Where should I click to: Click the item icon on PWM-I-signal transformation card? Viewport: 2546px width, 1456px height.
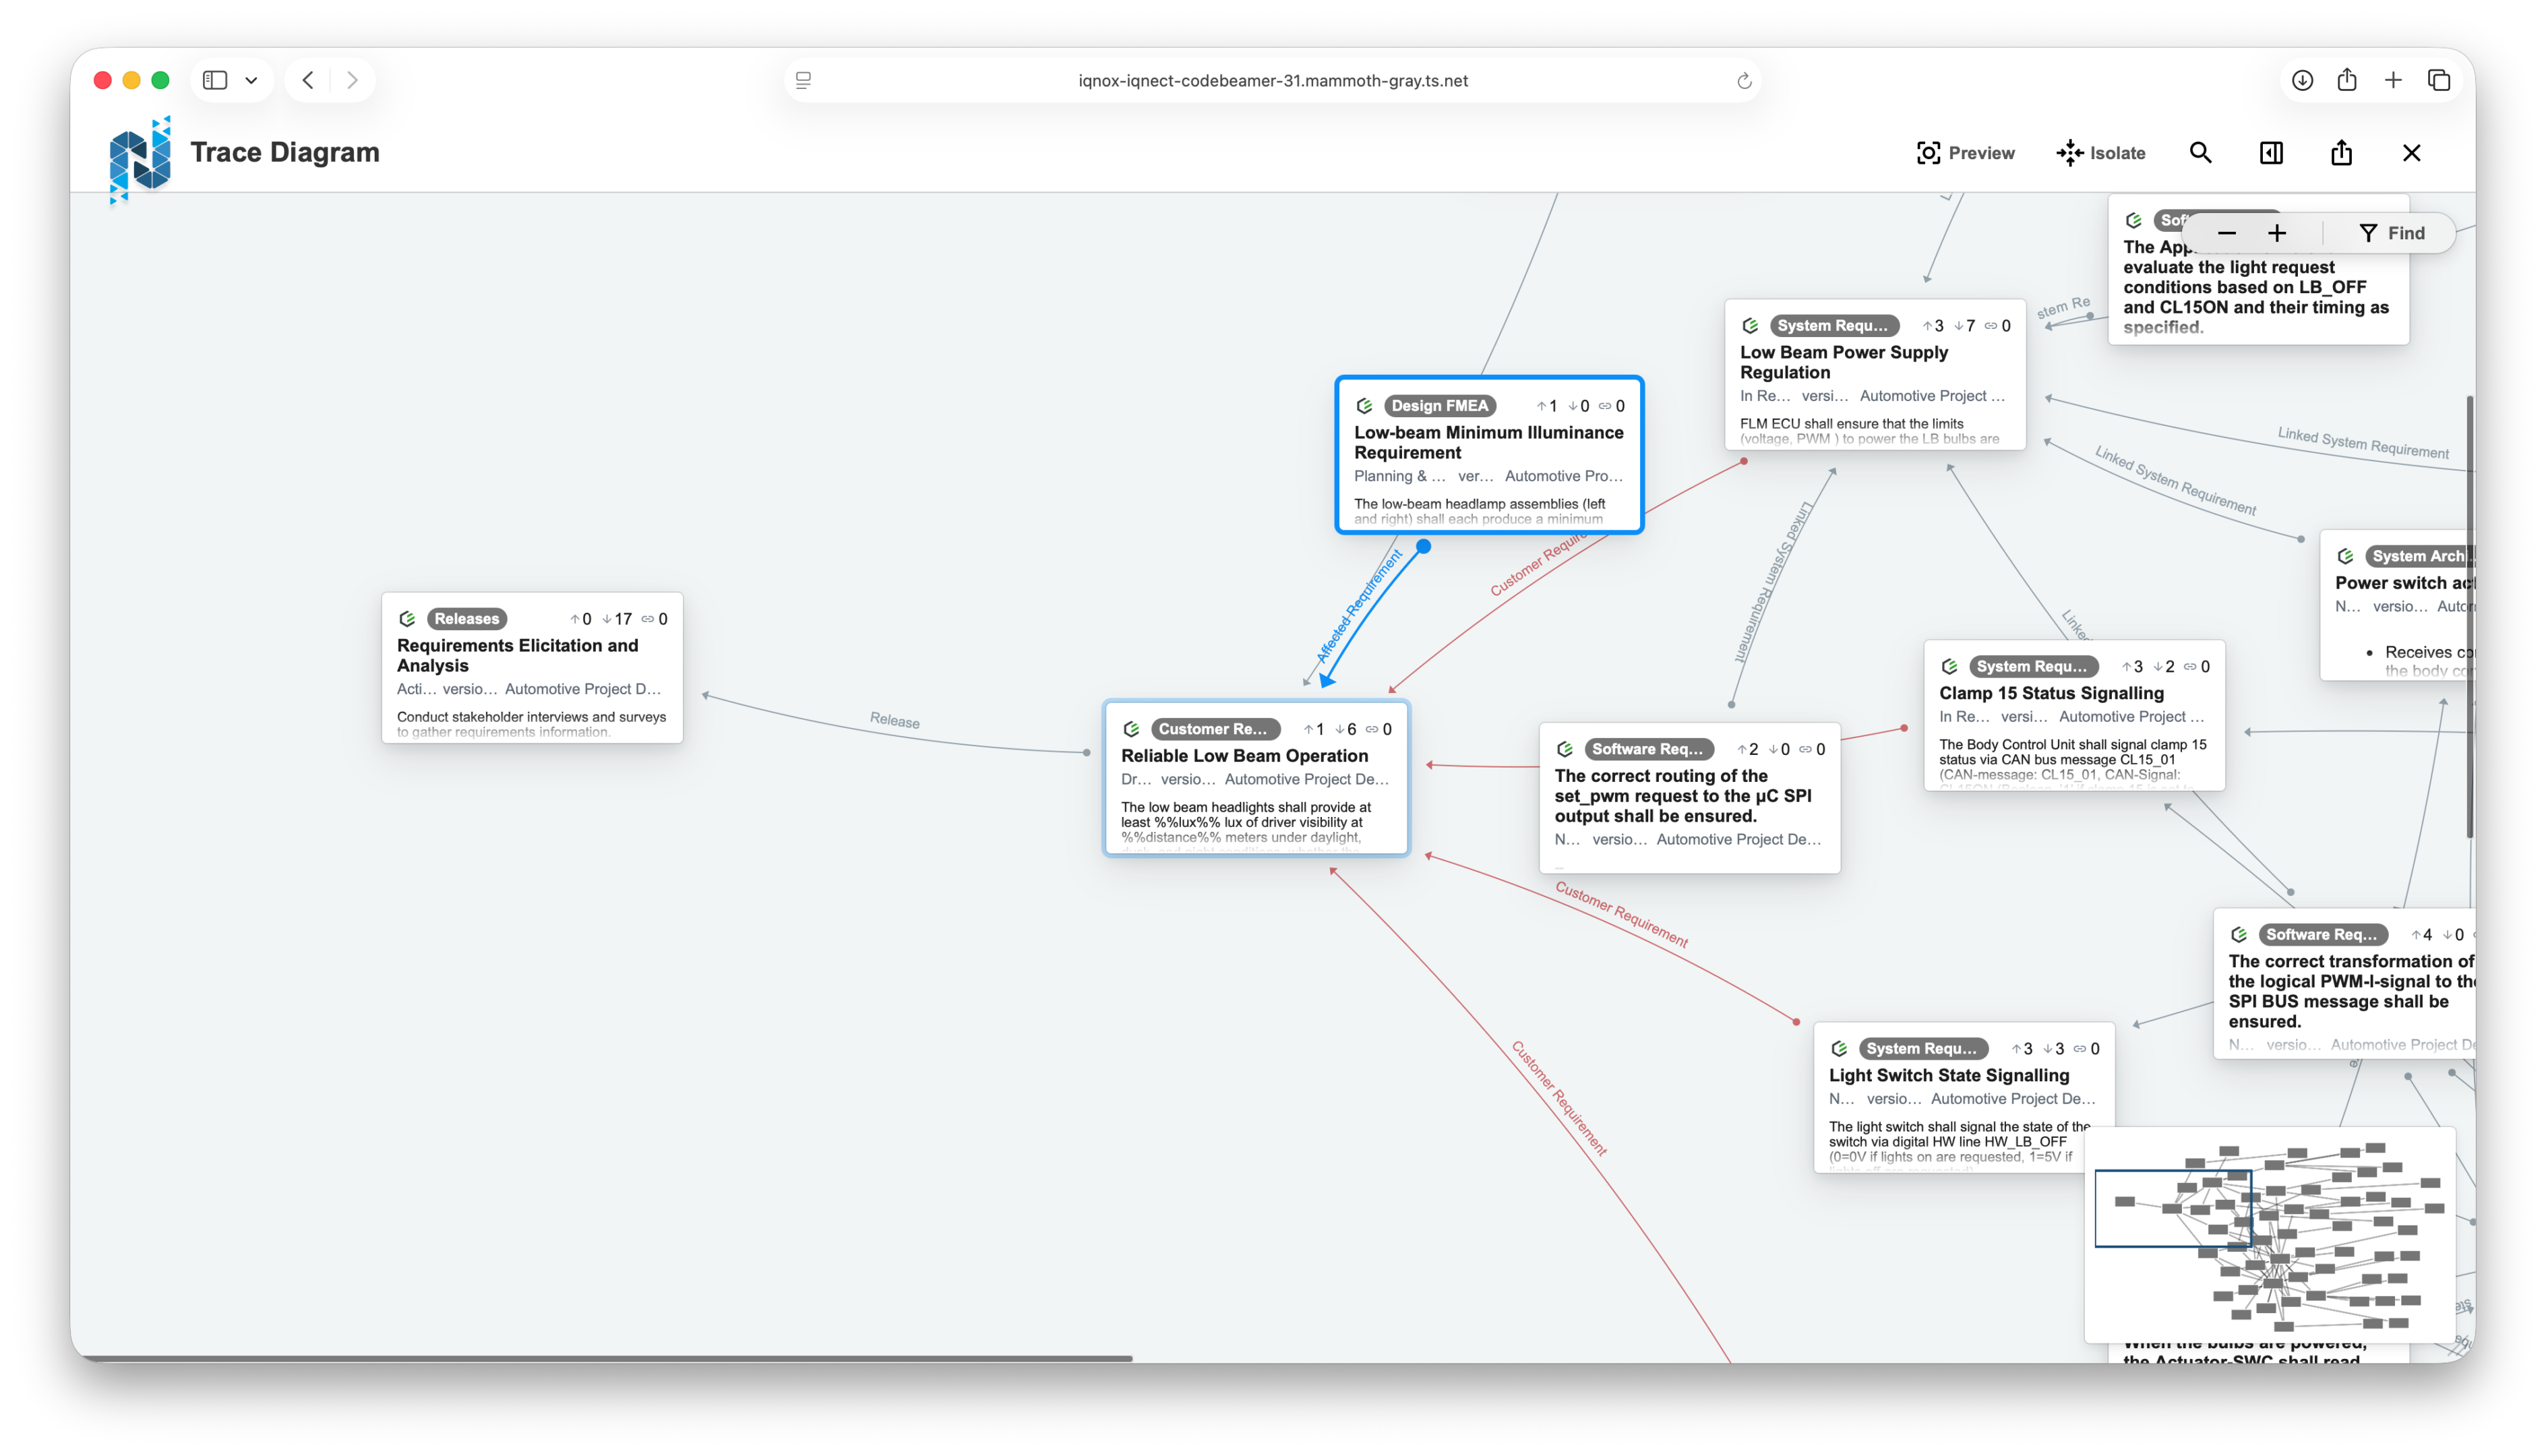click(x=2239, y=935)
